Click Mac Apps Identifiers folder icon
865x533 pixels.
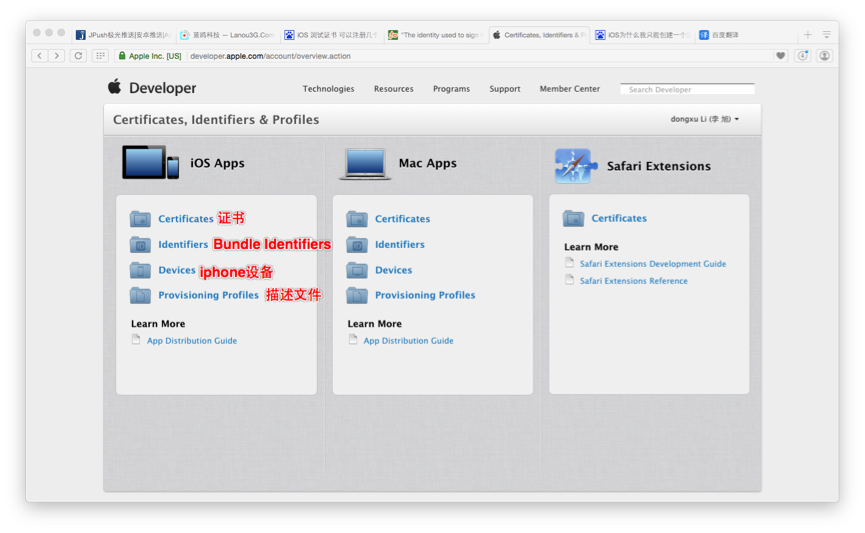(357, 244)
